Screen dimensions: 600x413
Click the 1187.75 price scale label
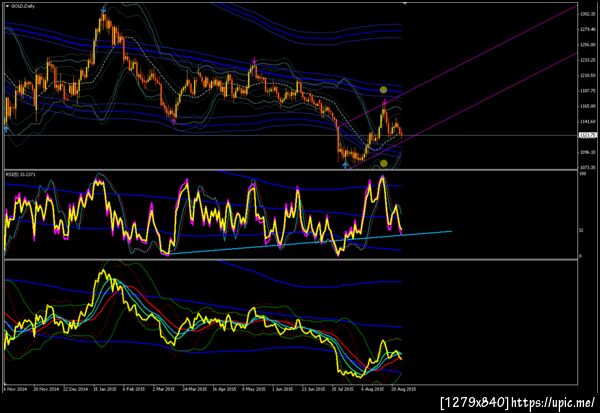coord(587,91)
